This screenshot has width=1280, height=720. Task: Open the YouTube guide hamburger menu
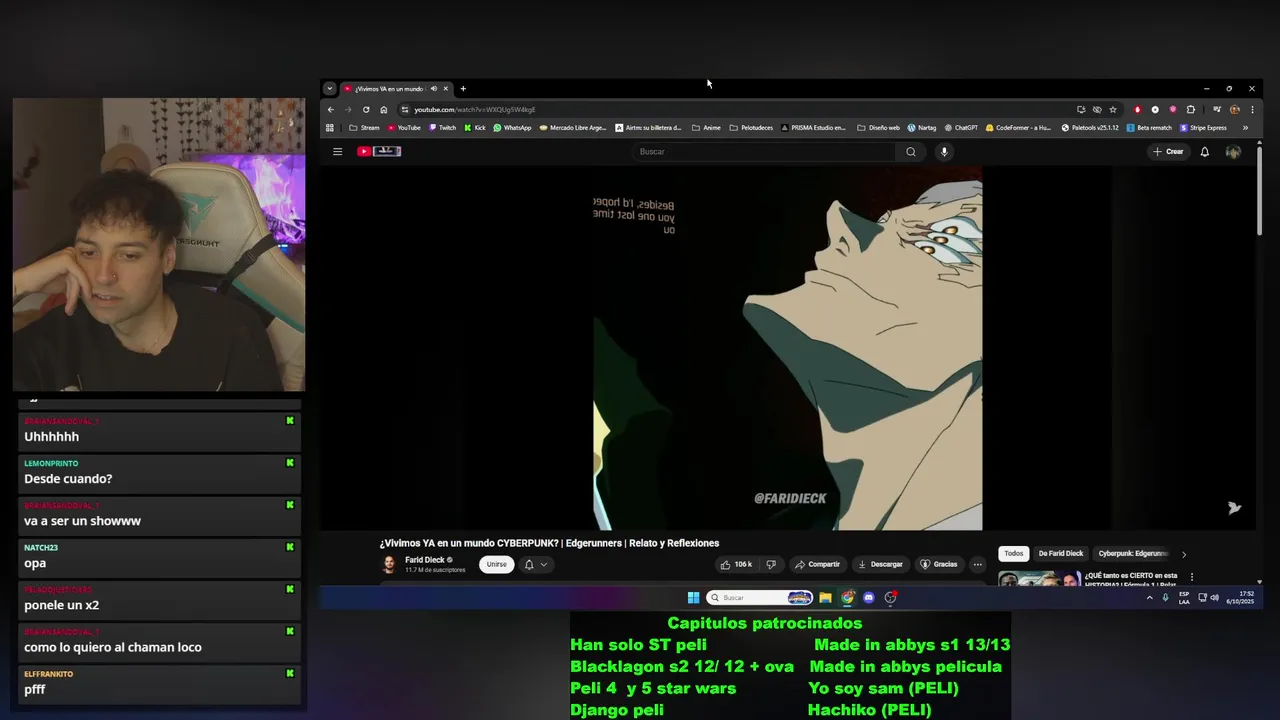pos(337,152)
